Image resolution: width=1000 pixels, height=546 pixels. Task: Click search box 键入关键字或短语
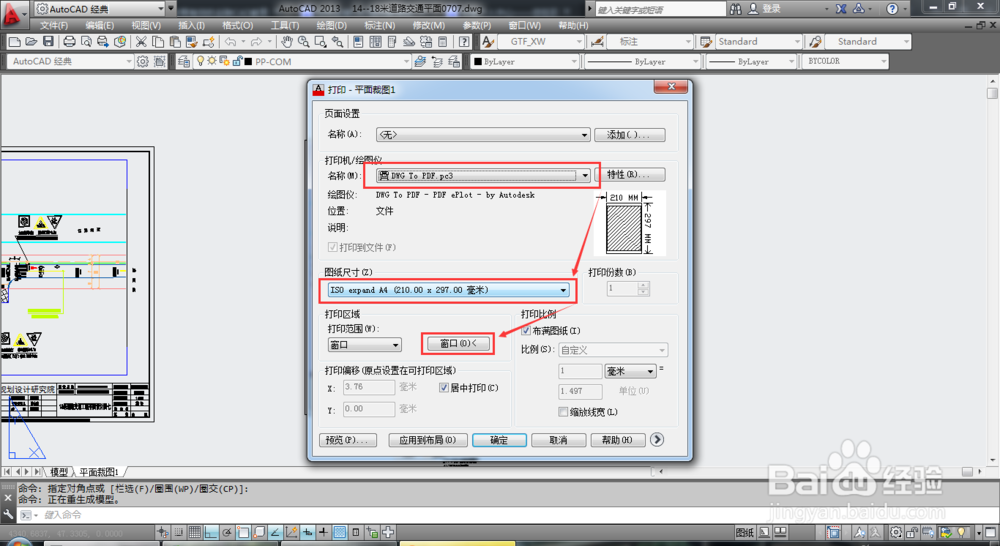tap(660, 9)
